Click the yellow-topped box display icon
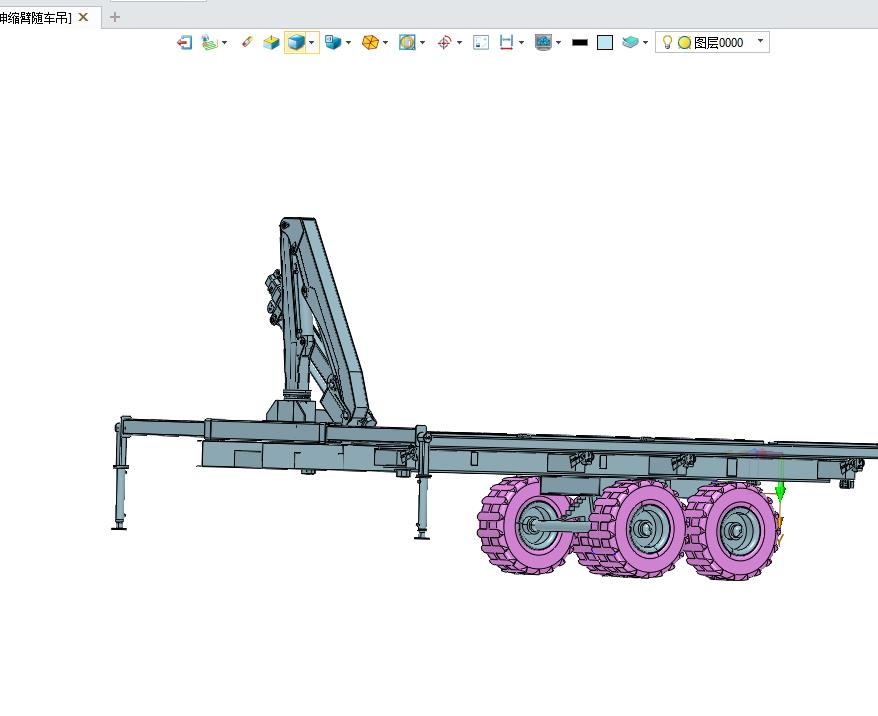 click(272, 43)
